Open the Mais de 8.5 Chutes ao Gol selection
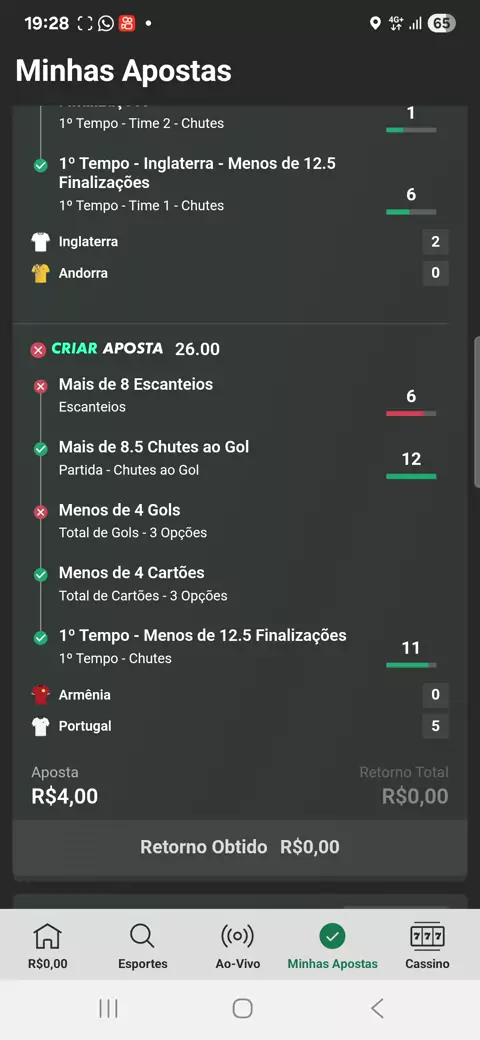Viewport: 480px width, 1040px height. click(x=154, y=458)
